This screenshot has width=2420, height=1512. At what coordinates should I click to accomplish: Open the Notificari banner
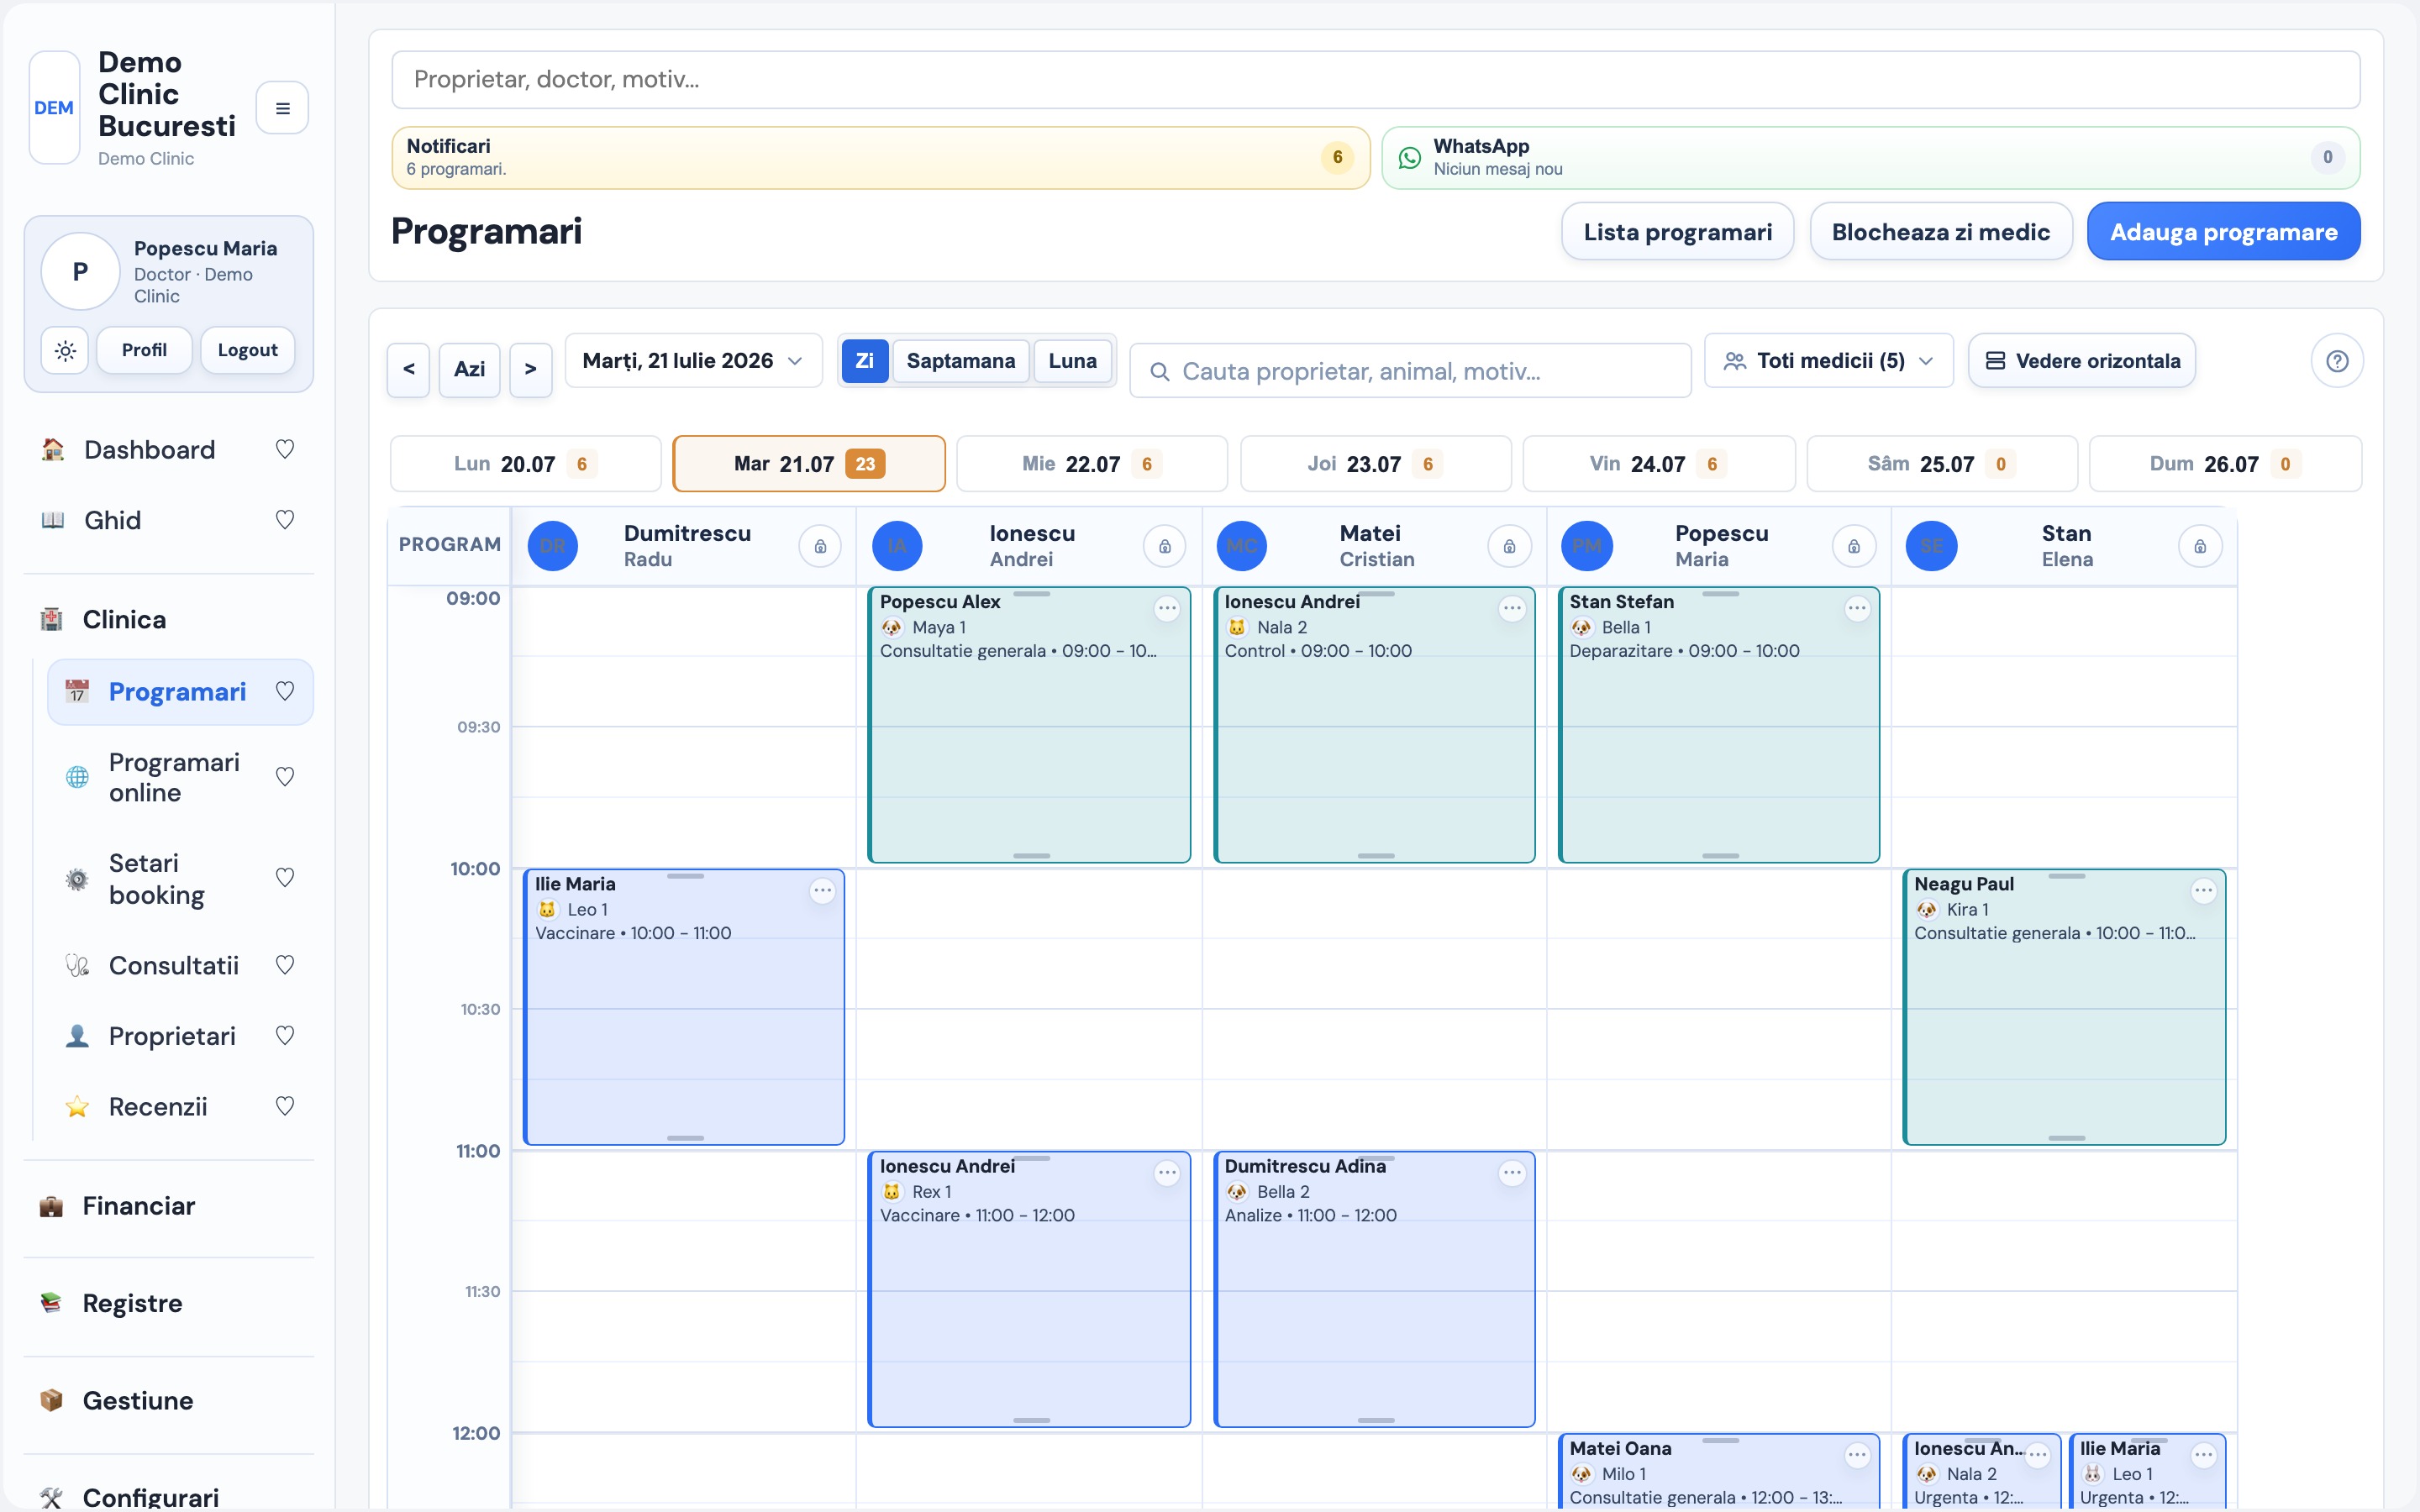880,157
